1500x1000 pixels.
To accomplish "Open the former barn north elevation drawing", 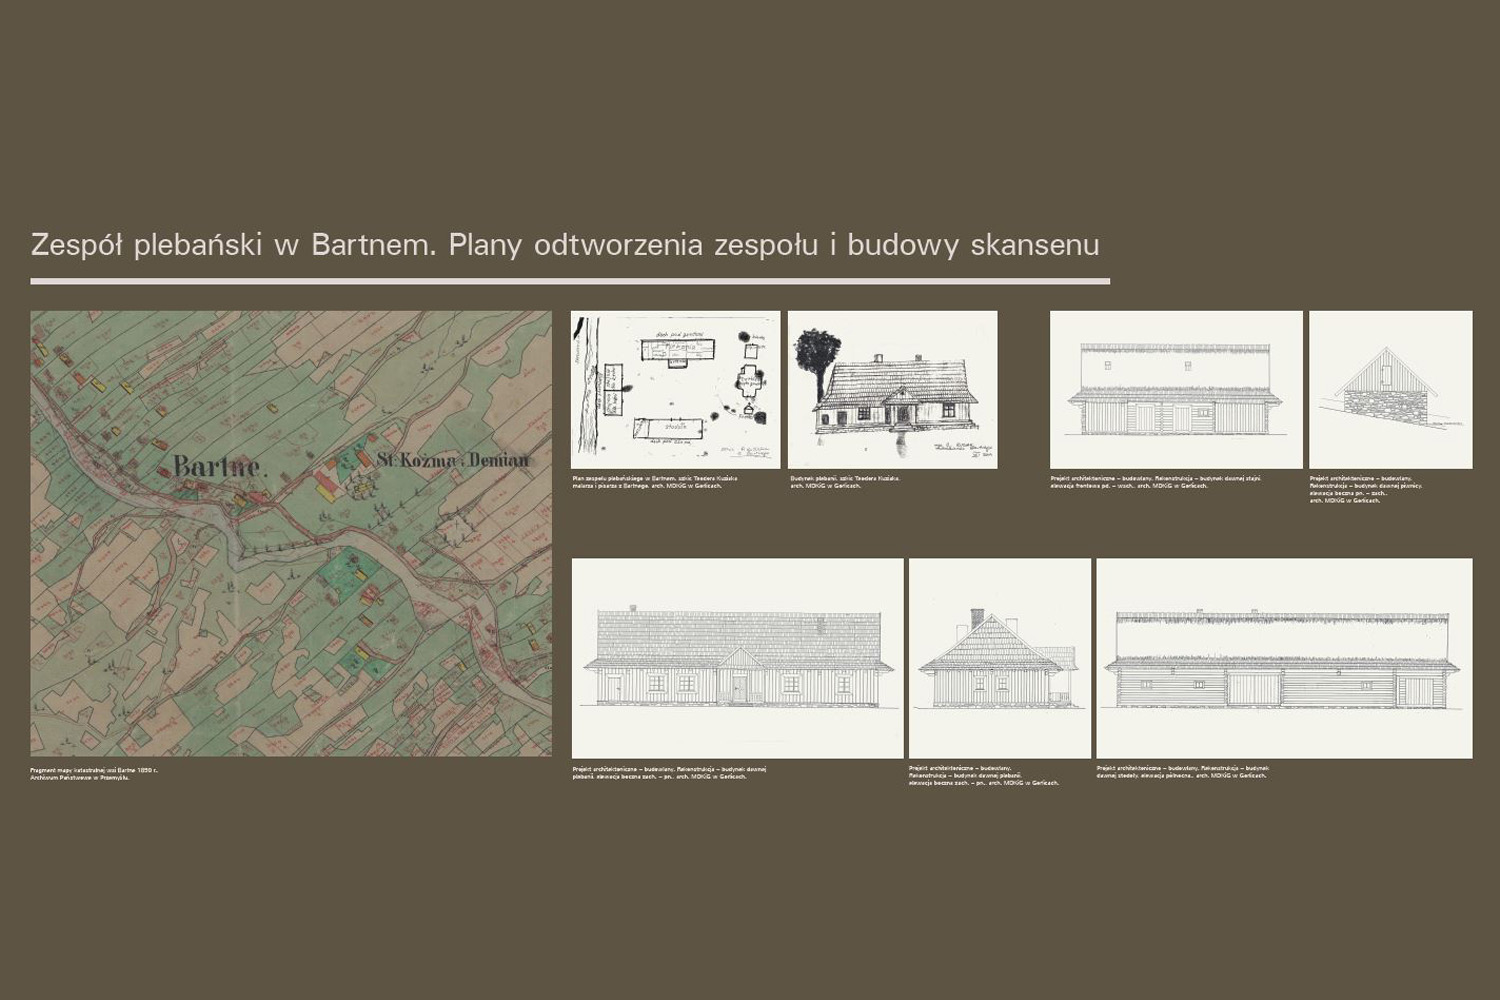I will pyautogui.click(x=1284, y=657).
